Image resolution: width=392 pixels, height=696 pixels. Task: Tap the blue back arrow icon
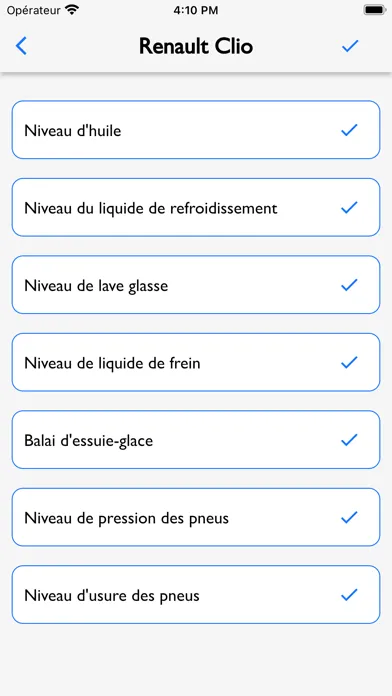pyautogui.click(x=21, y=46)
